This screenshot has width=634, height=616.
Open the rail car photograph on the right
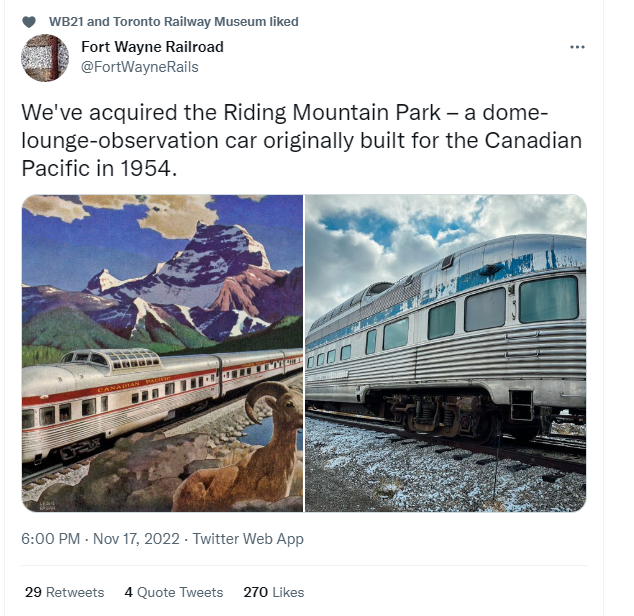[445, 353]
